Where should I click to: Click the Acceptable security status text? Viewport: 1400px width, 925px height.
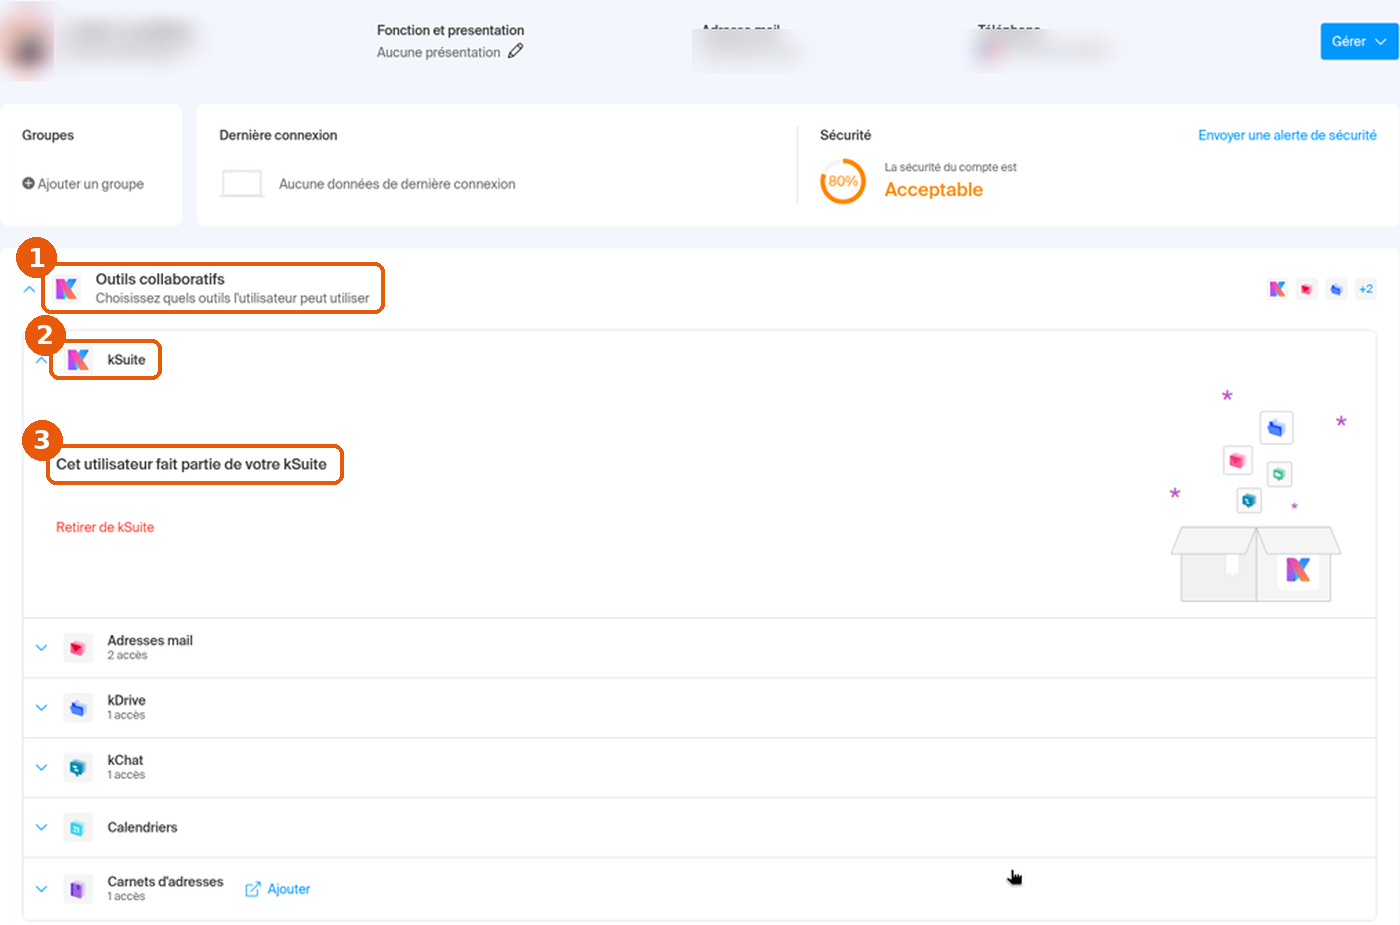pyautogui.click(x=933, y=190)
